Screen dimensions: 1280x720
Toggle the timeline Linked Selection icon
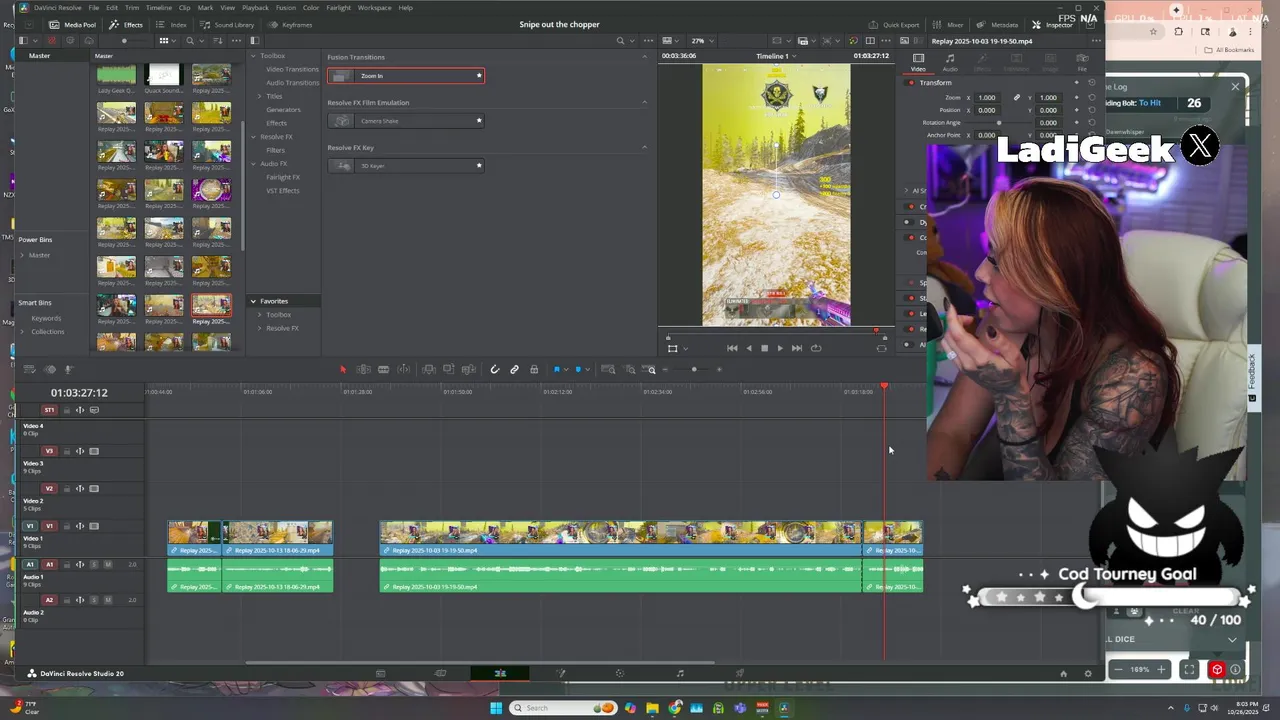tap(514, 370)
